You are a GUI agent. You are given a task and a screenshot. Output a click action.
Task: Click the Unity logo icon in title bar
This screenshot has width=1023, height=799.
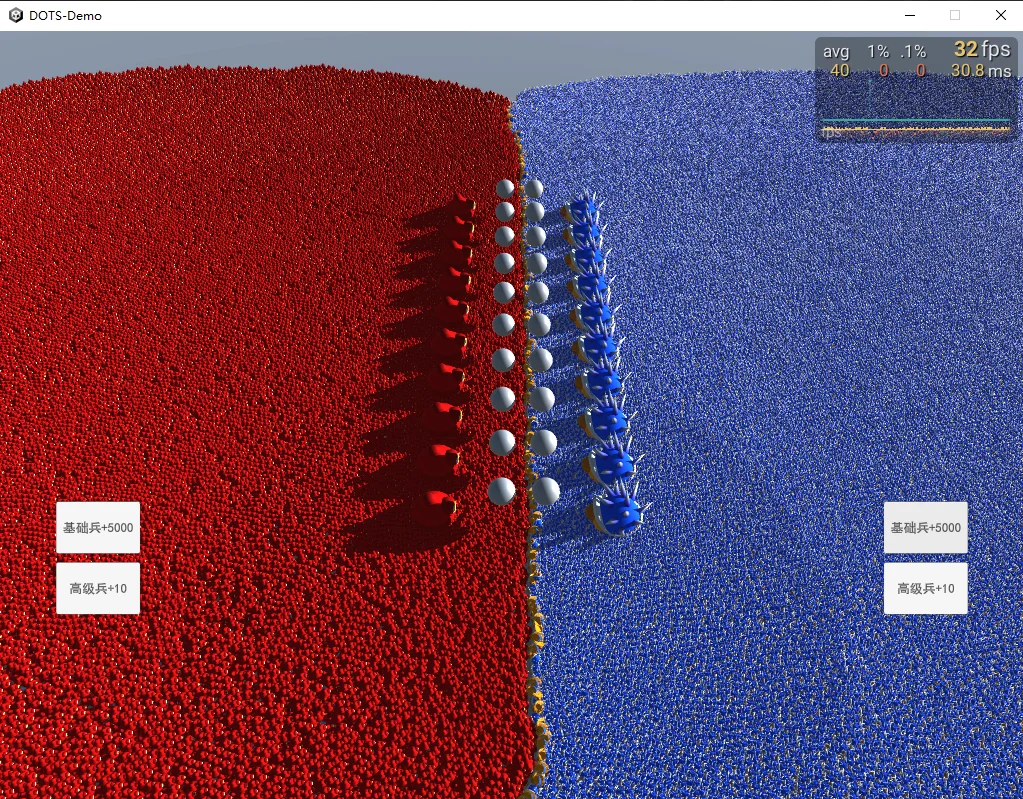[x=15, y=15]
